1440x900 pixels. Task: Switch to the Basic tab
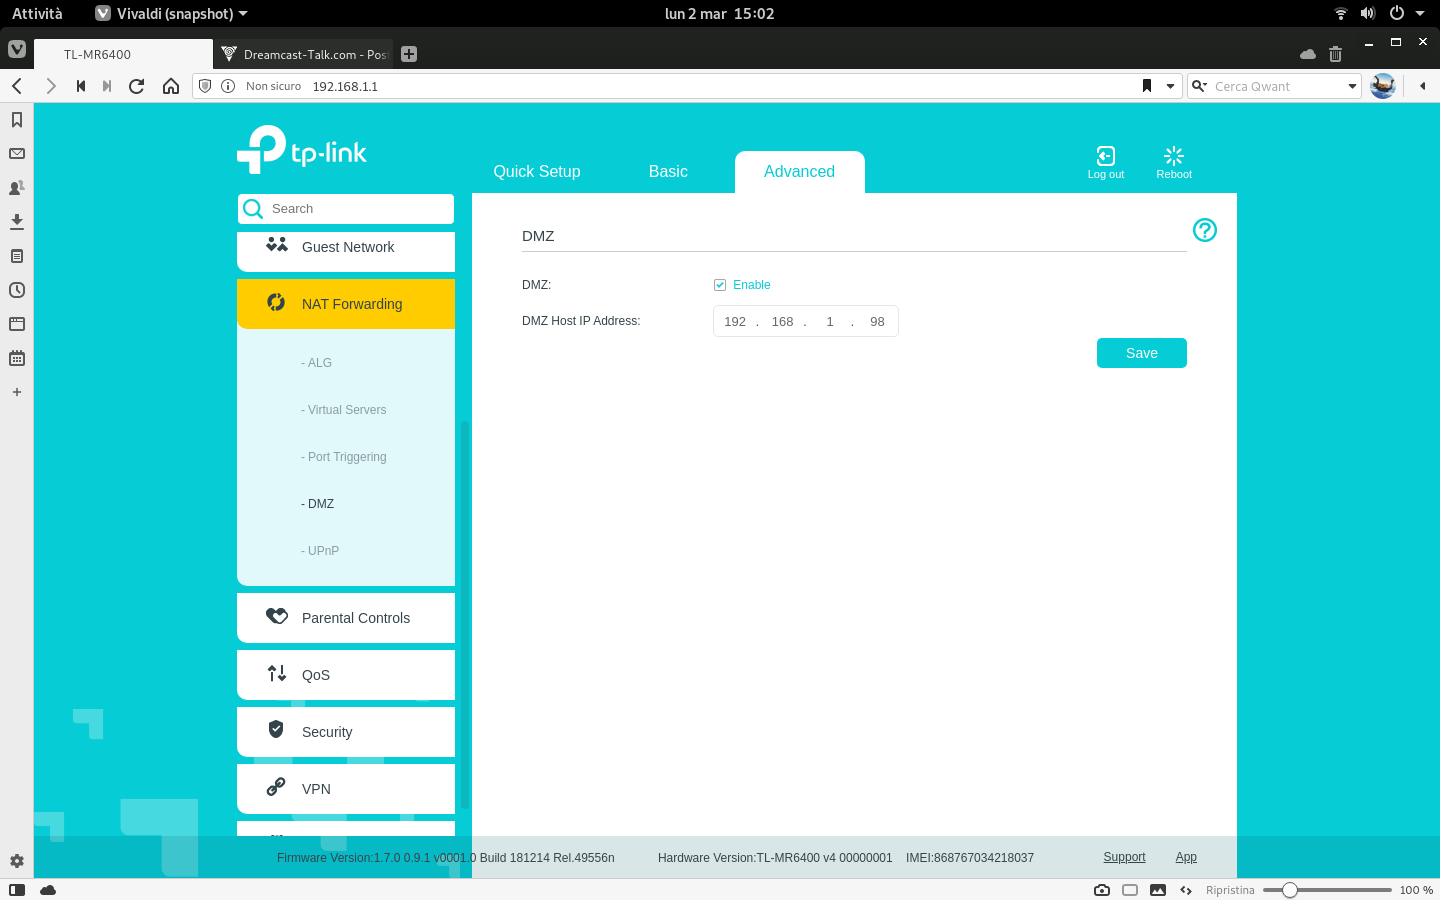(x=668, y=172)
